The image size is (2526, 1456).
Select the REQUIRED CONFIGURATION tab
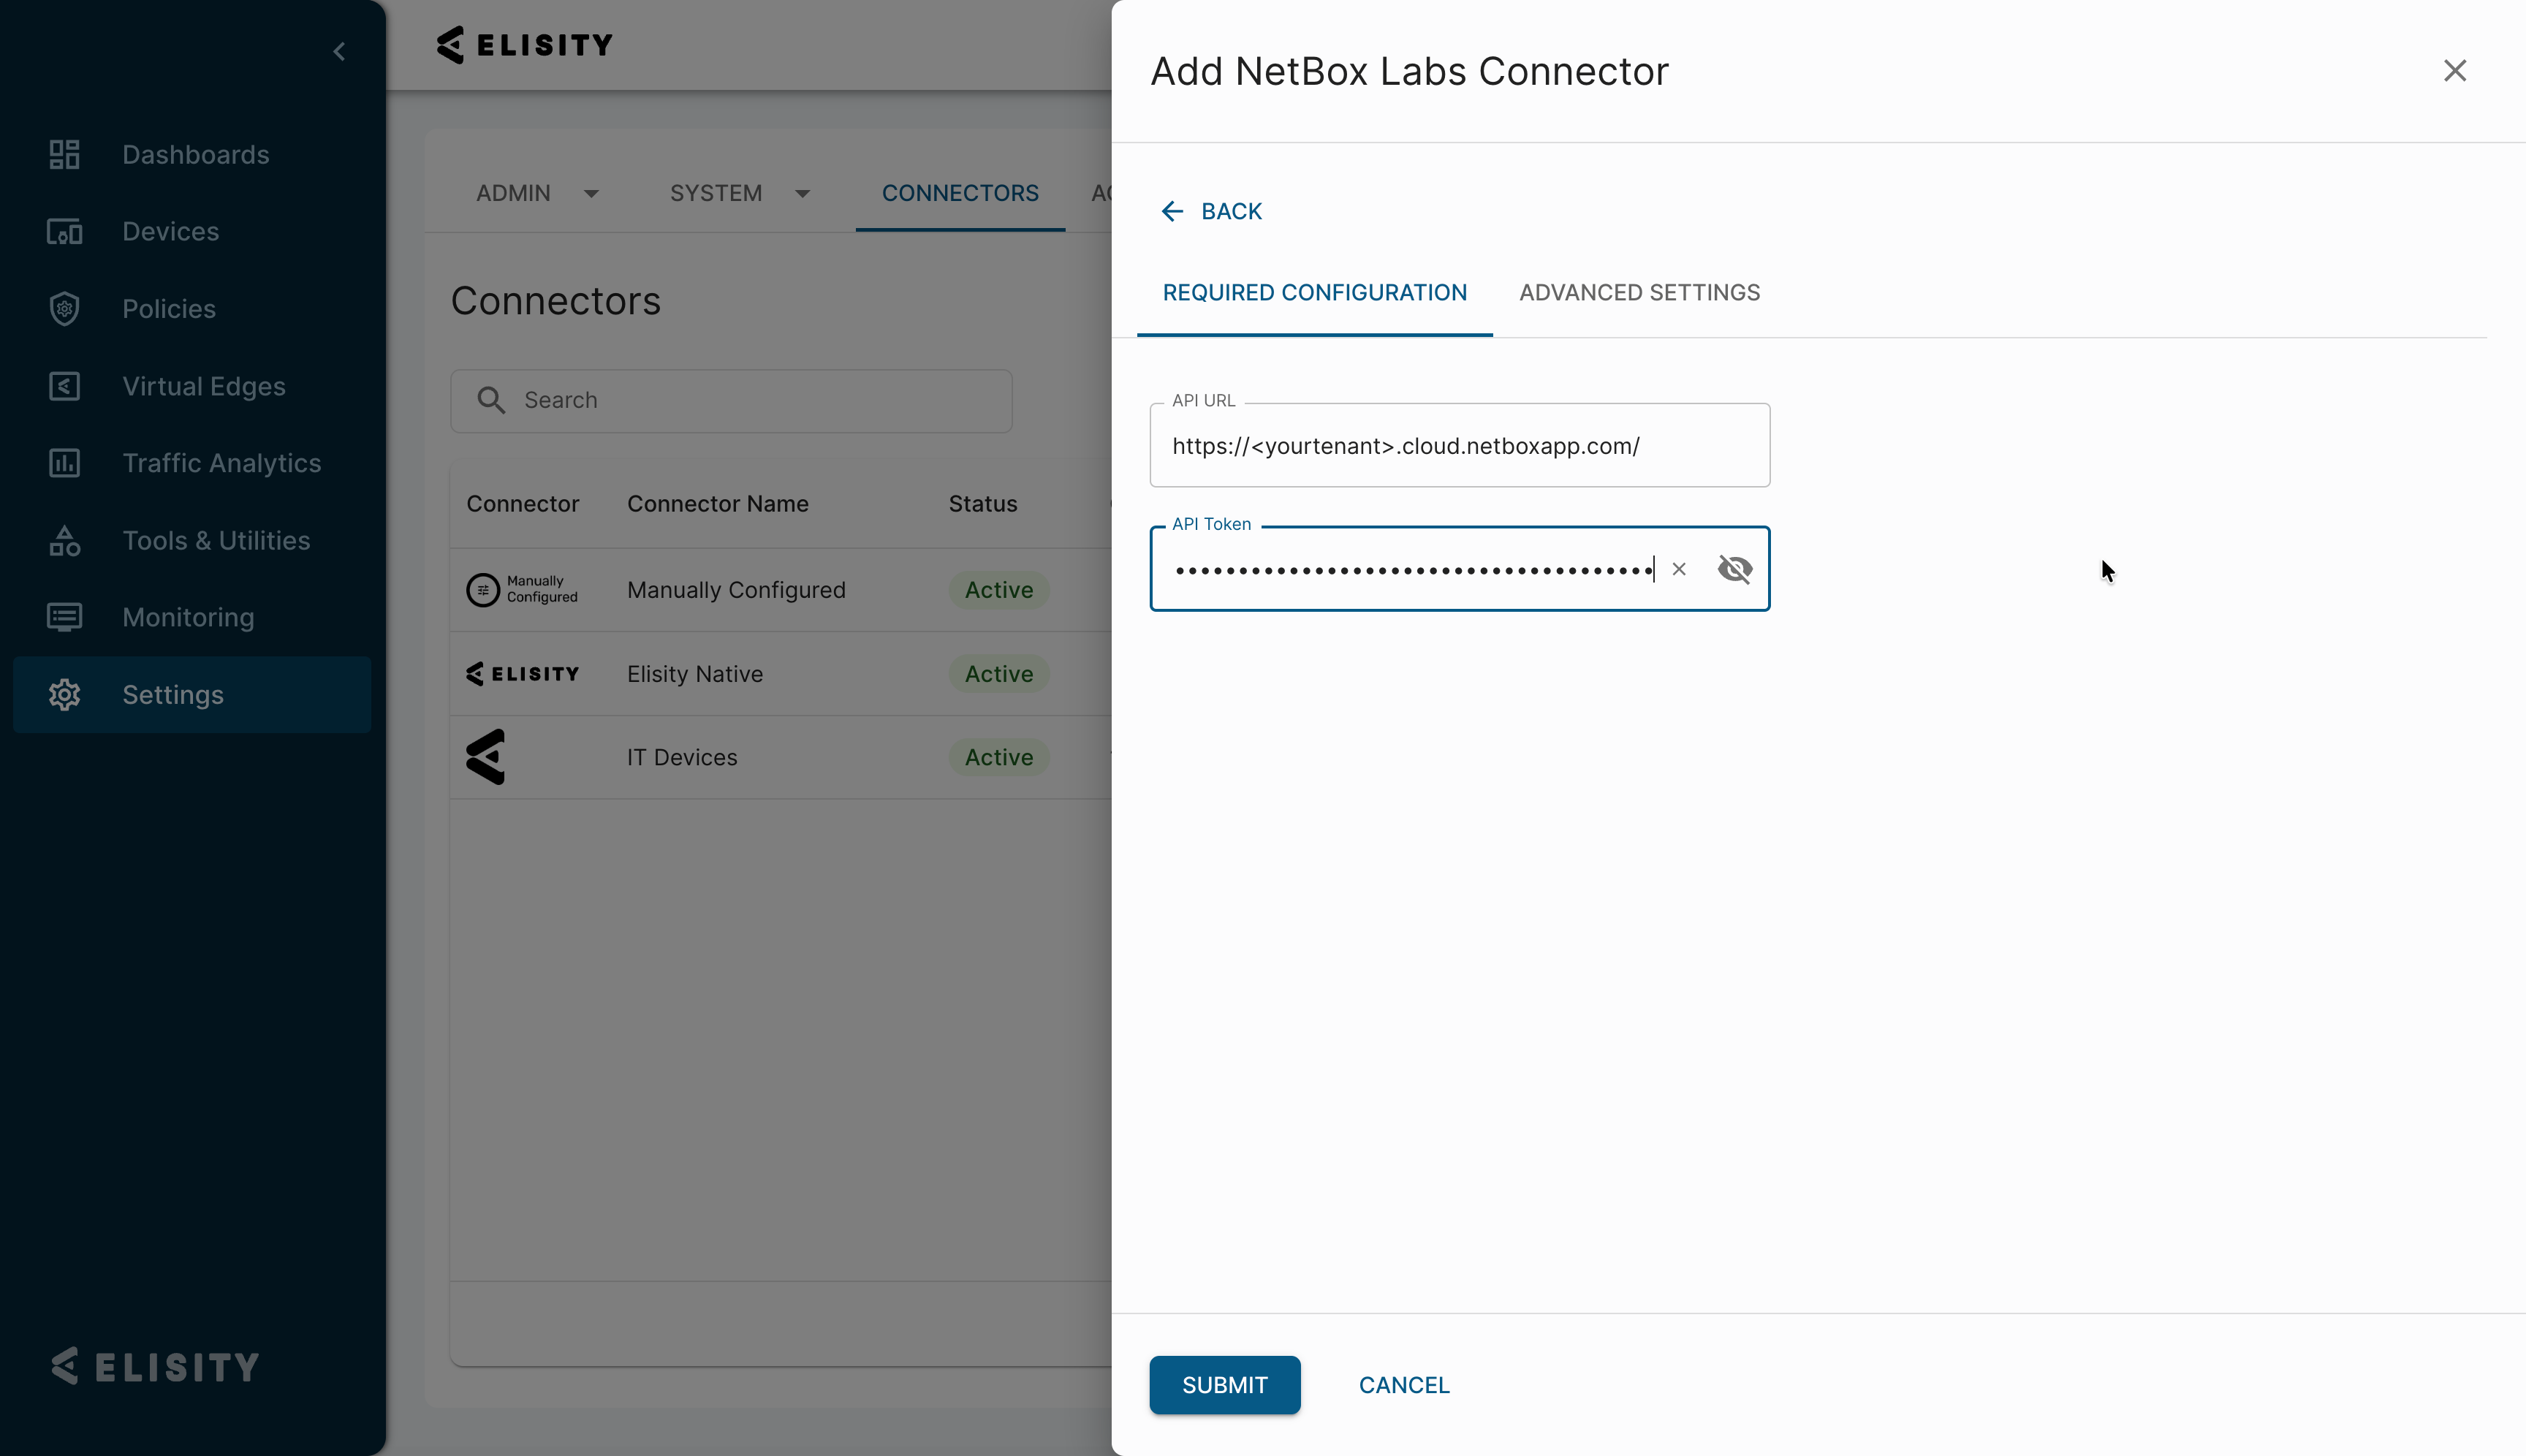tap(1315, 293)
